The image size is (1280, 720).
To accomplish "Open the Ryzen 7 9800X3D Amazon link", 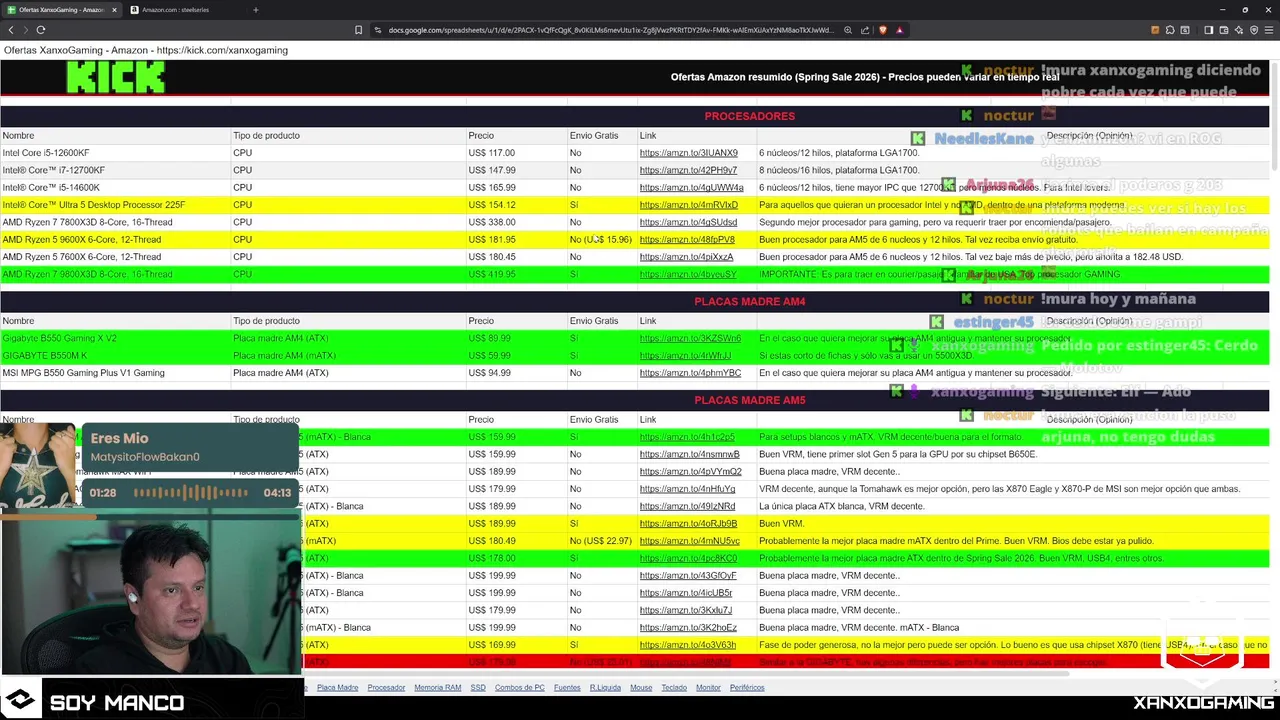I will point(688,274).
